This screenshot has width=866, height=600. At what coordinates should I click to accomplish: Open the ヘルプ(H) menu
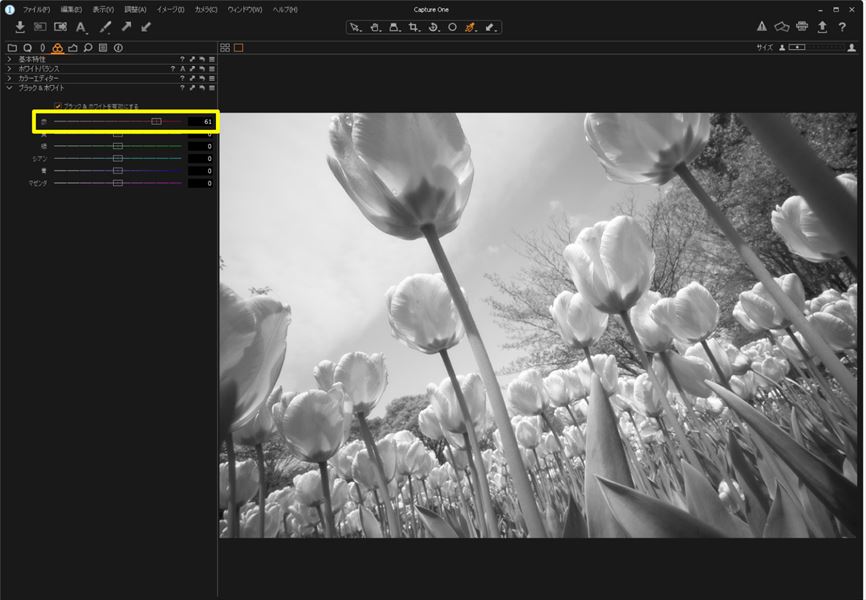(x=285, y=9)
